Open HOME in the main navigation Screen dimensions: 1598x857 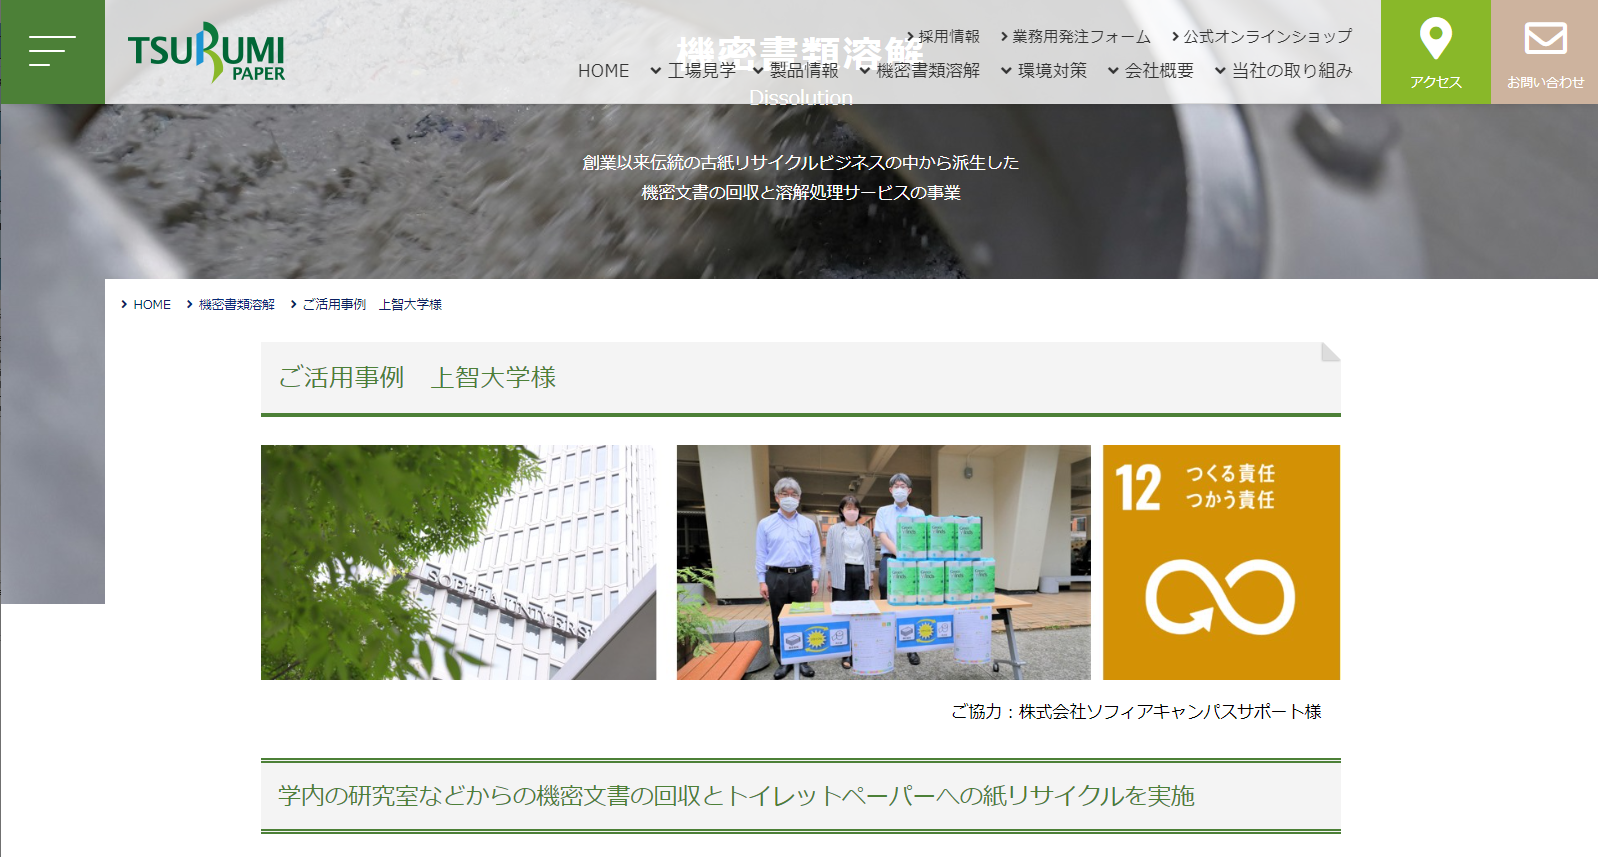click(603, 71)
